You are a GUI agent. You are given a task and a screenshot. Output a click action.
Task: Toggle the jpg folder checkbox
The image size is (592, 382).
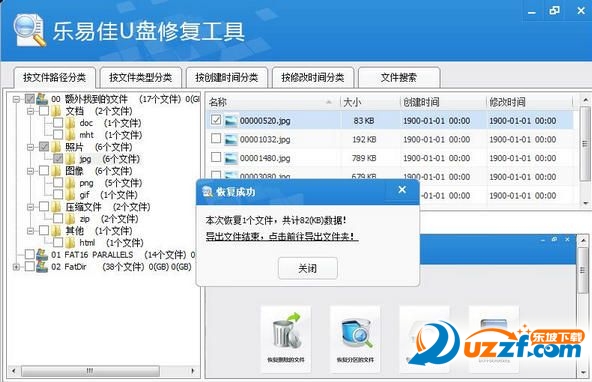(x=58, y=159)
